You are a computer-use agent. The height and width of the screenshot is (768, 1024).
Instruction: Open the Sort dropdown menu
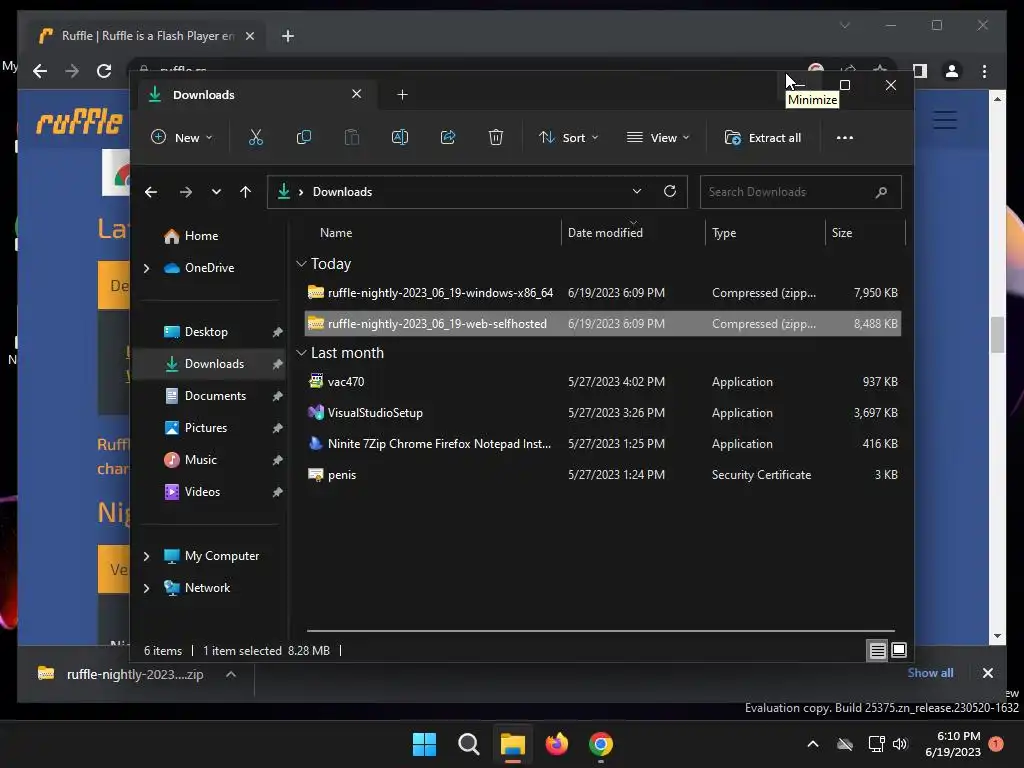(x=568, y=138)
